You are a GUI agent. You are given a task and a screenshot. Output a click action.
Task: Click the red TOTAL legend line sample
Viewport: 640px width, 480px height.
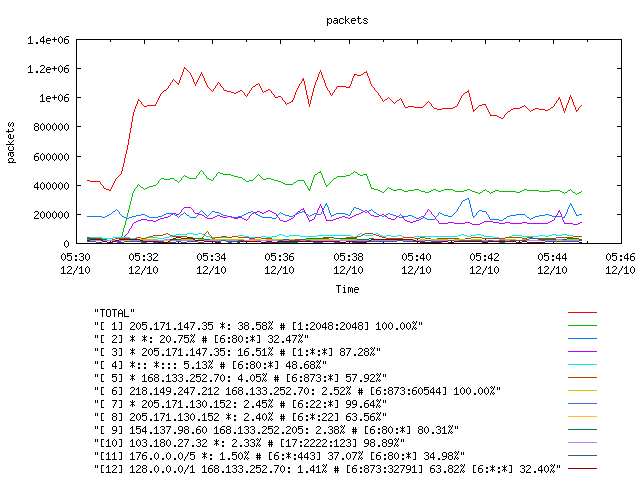click(582, 312)
